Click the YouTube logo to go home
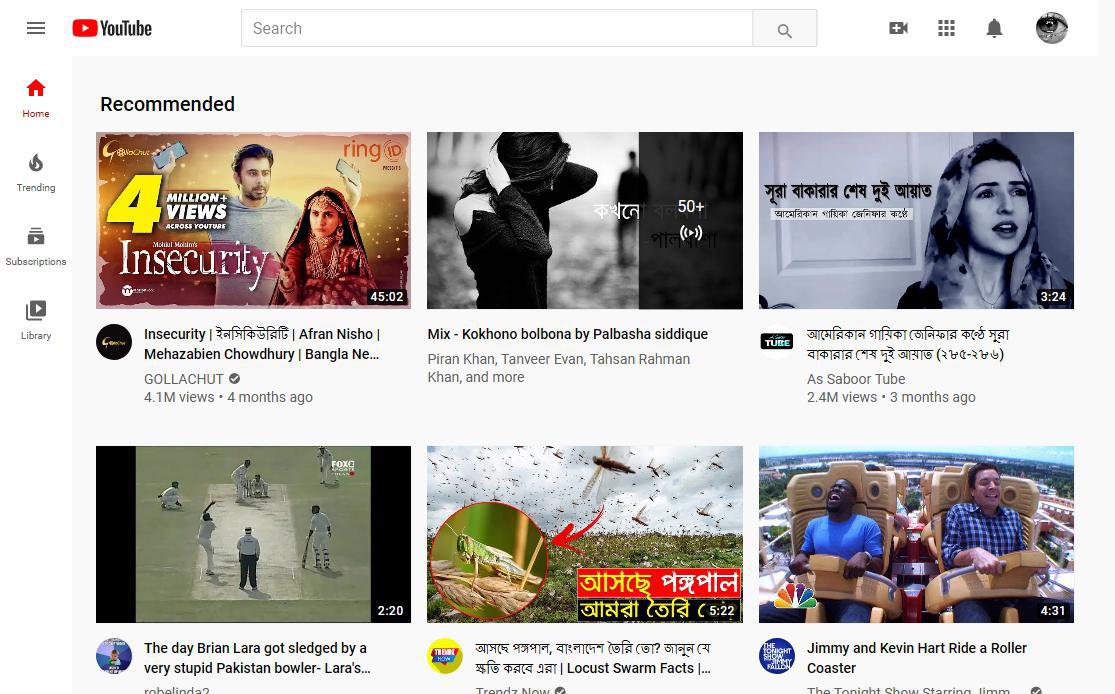The height and width of the screenshot is (694, 1115). click(x=111, y=28)
